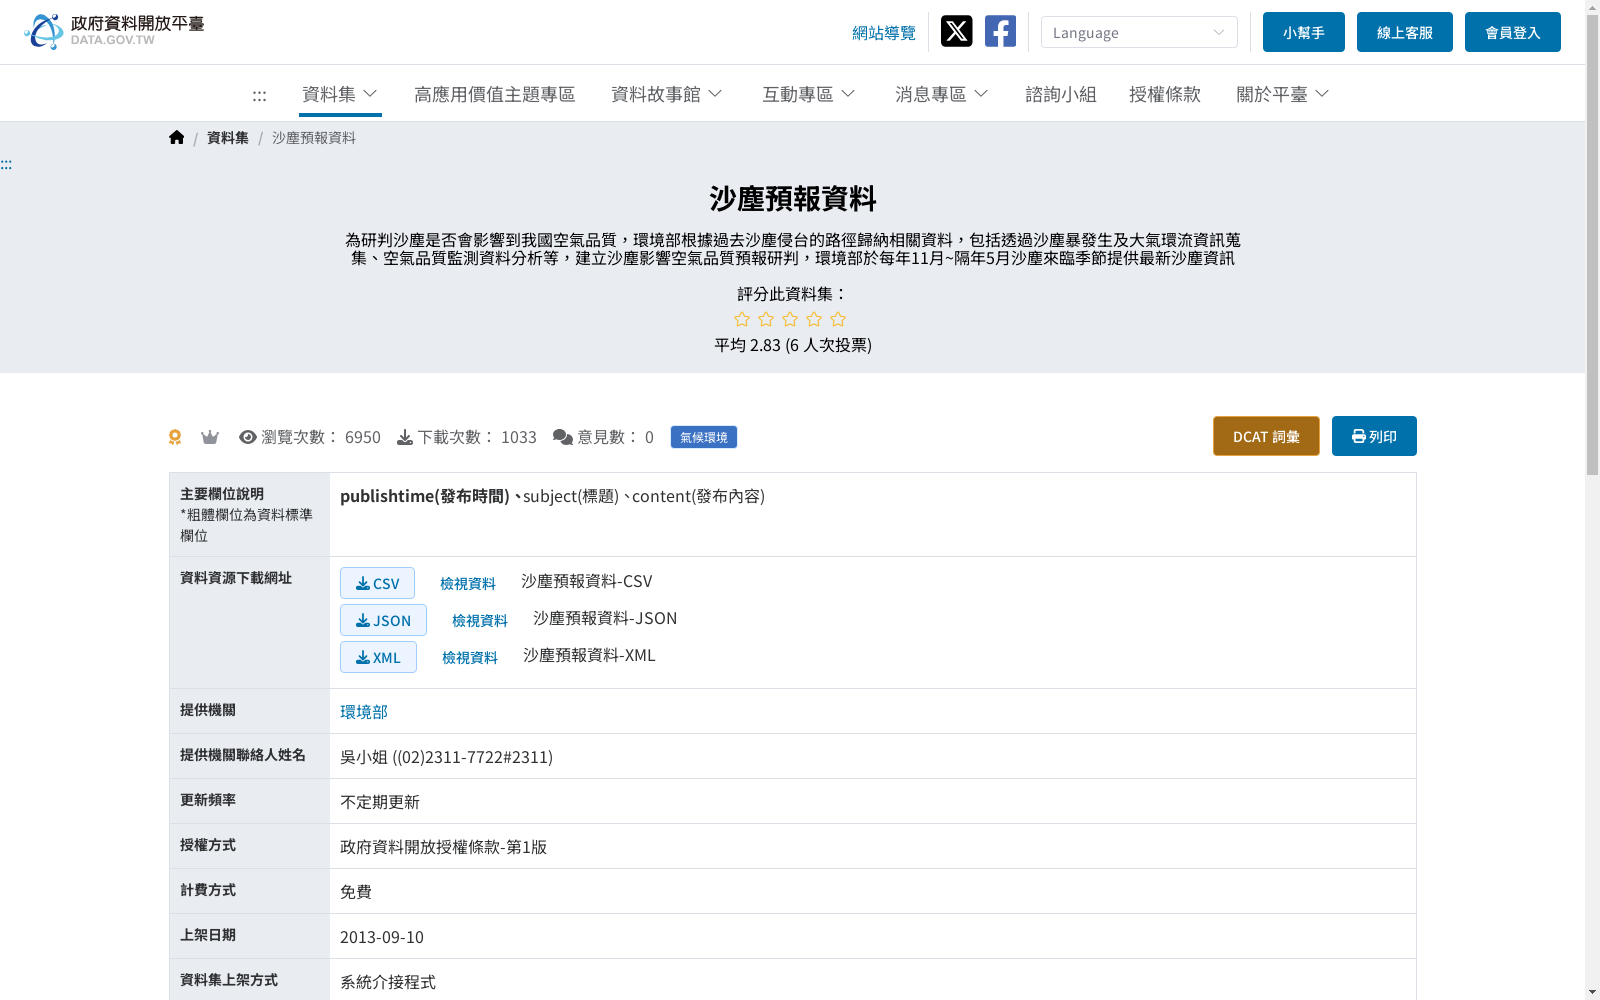Screen dimensions: 1600x1000
Task: Click the 沙塵預報資料 page heading
Action: (793, 198)
